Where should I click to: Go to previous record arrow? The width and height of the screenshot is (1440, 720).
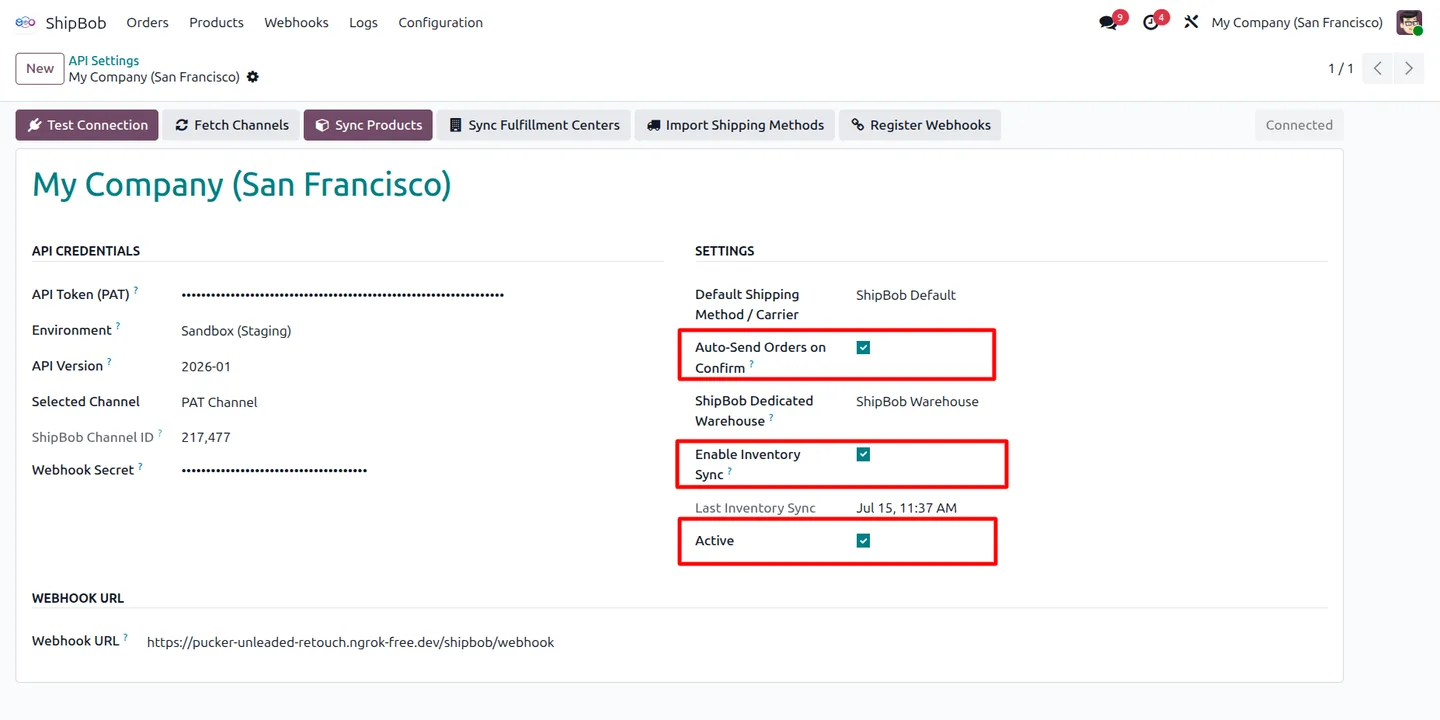point(1377,68)
